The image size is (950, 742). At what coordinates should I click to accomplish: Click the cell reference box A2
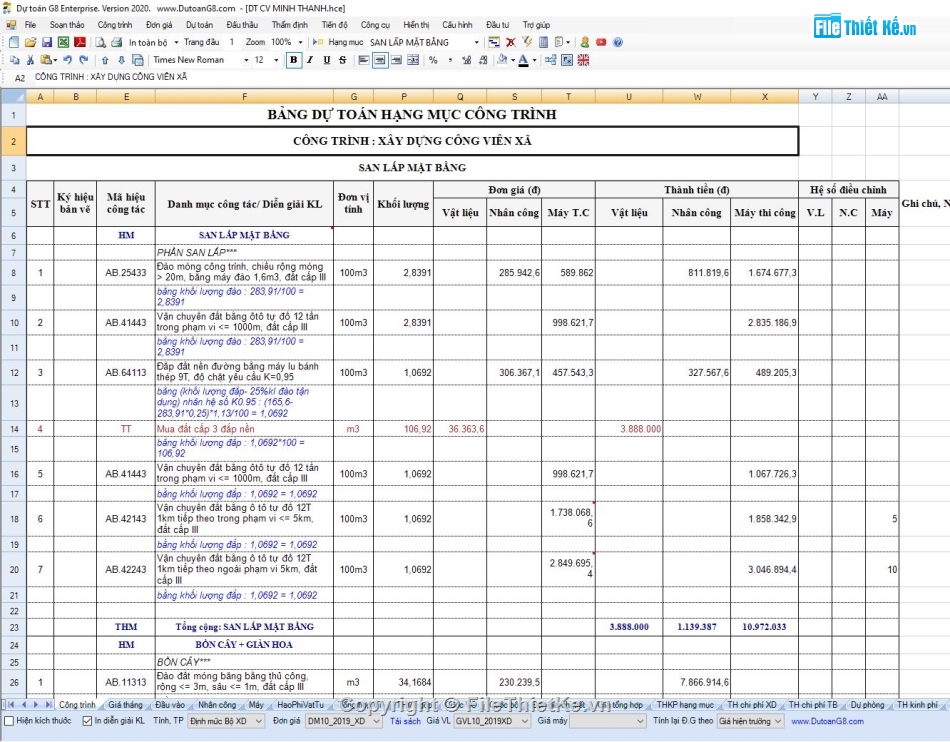point(20,78)
